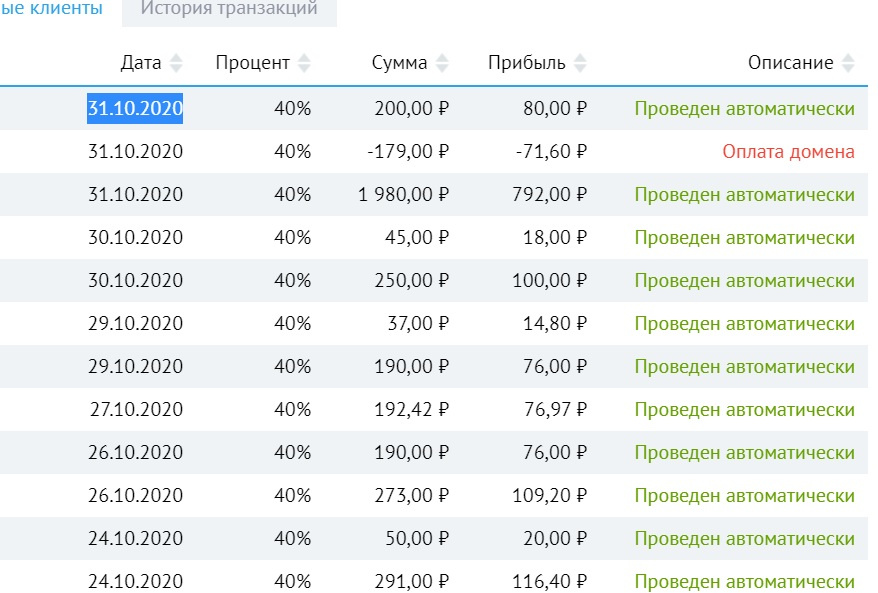Click the Прибыль column header text
Image resolution: width=878 pixels, height=593 pixels.
526,63
